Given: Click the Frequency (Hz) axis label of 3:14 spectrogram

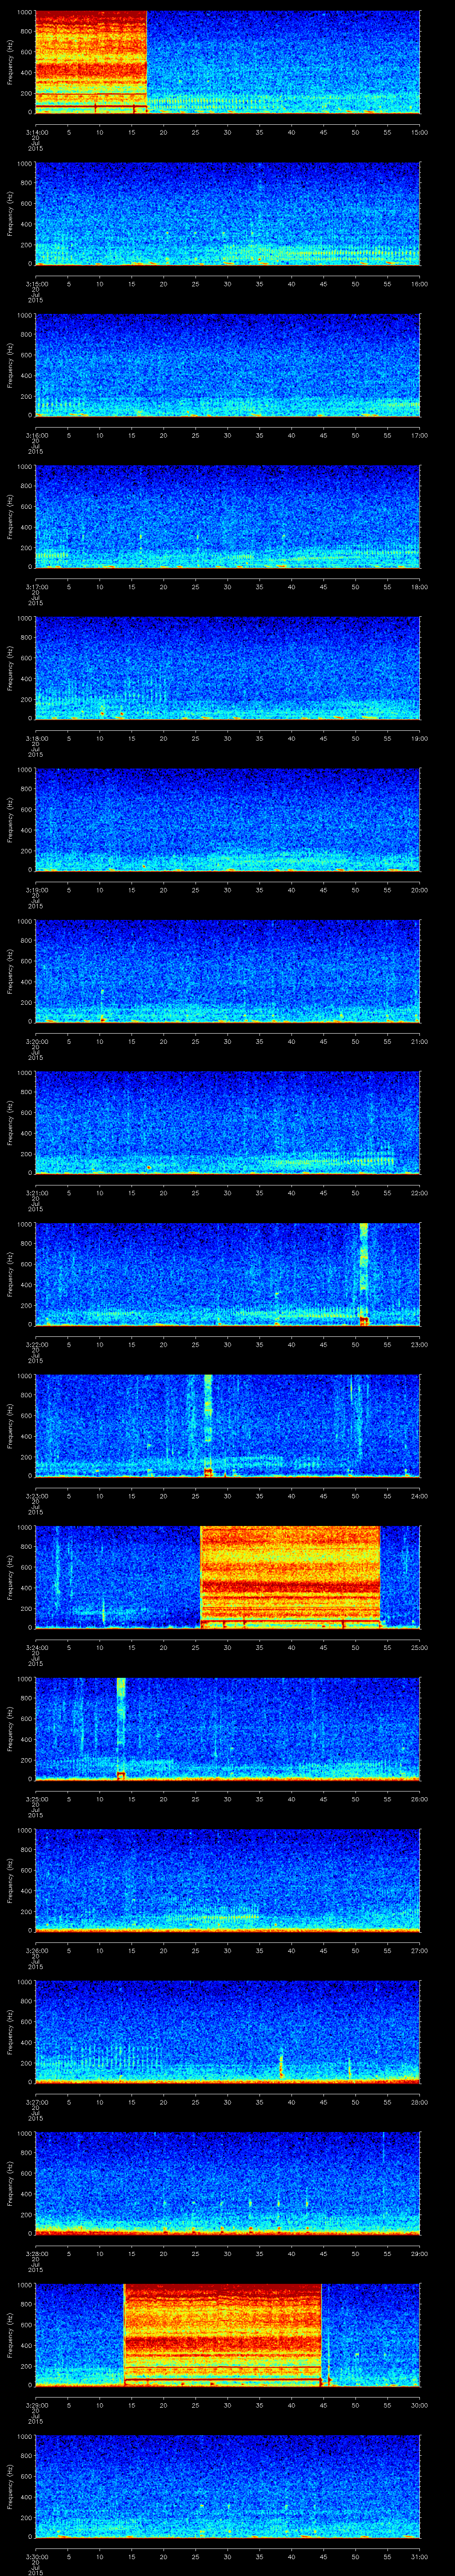Looking at the screenshot, I should point(11,62).
